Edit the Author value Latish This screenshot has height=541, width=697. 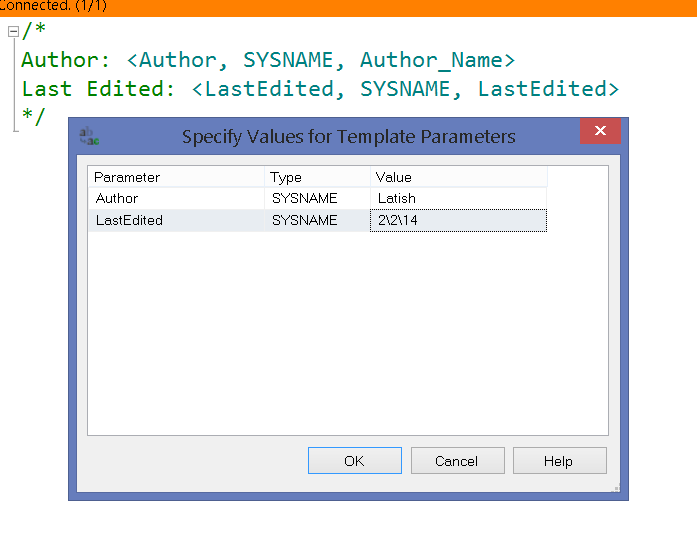[458, 198]
